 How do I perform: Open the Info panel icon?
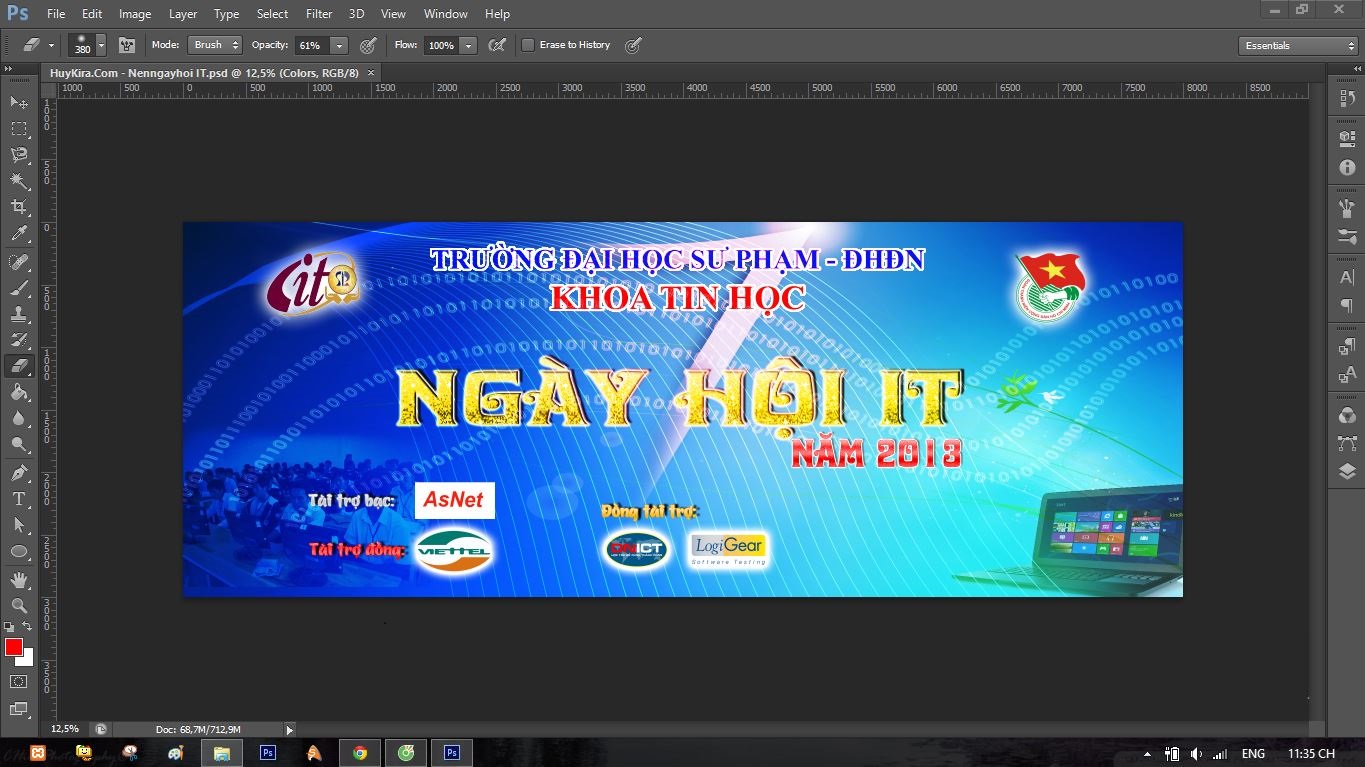[1347, 168]
